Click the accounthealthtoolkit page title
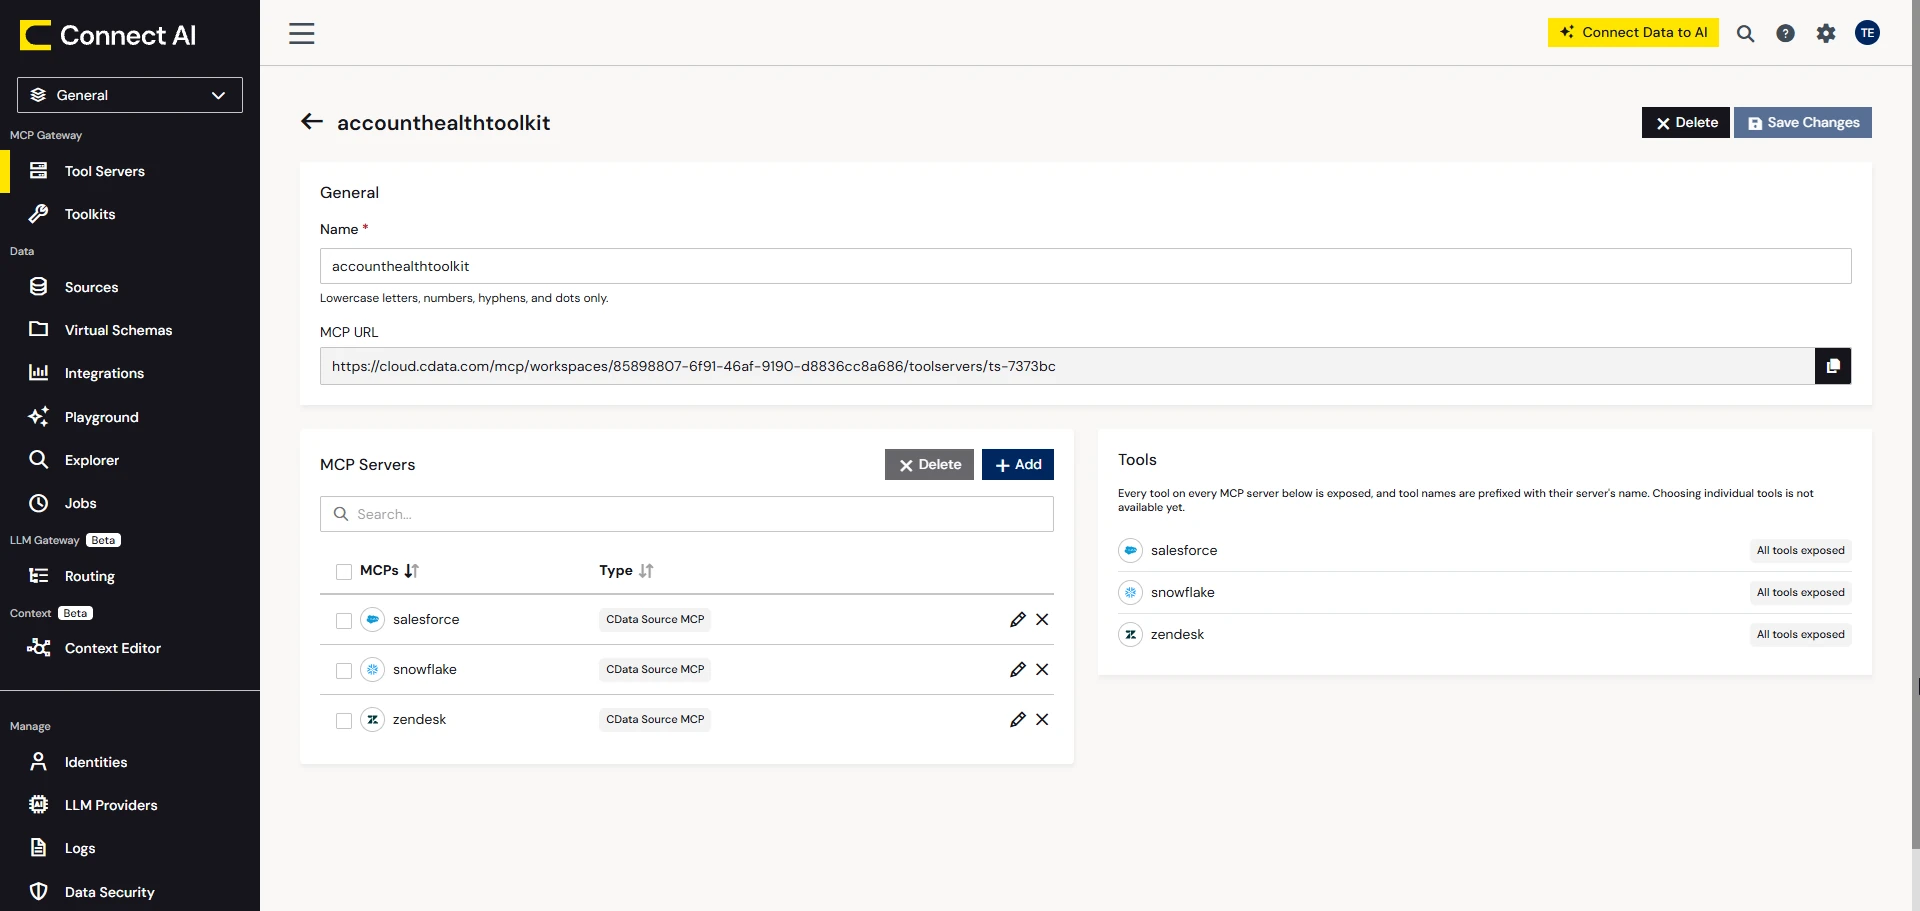This screenshot has height=911, width=1920. [x=444, y=122]
